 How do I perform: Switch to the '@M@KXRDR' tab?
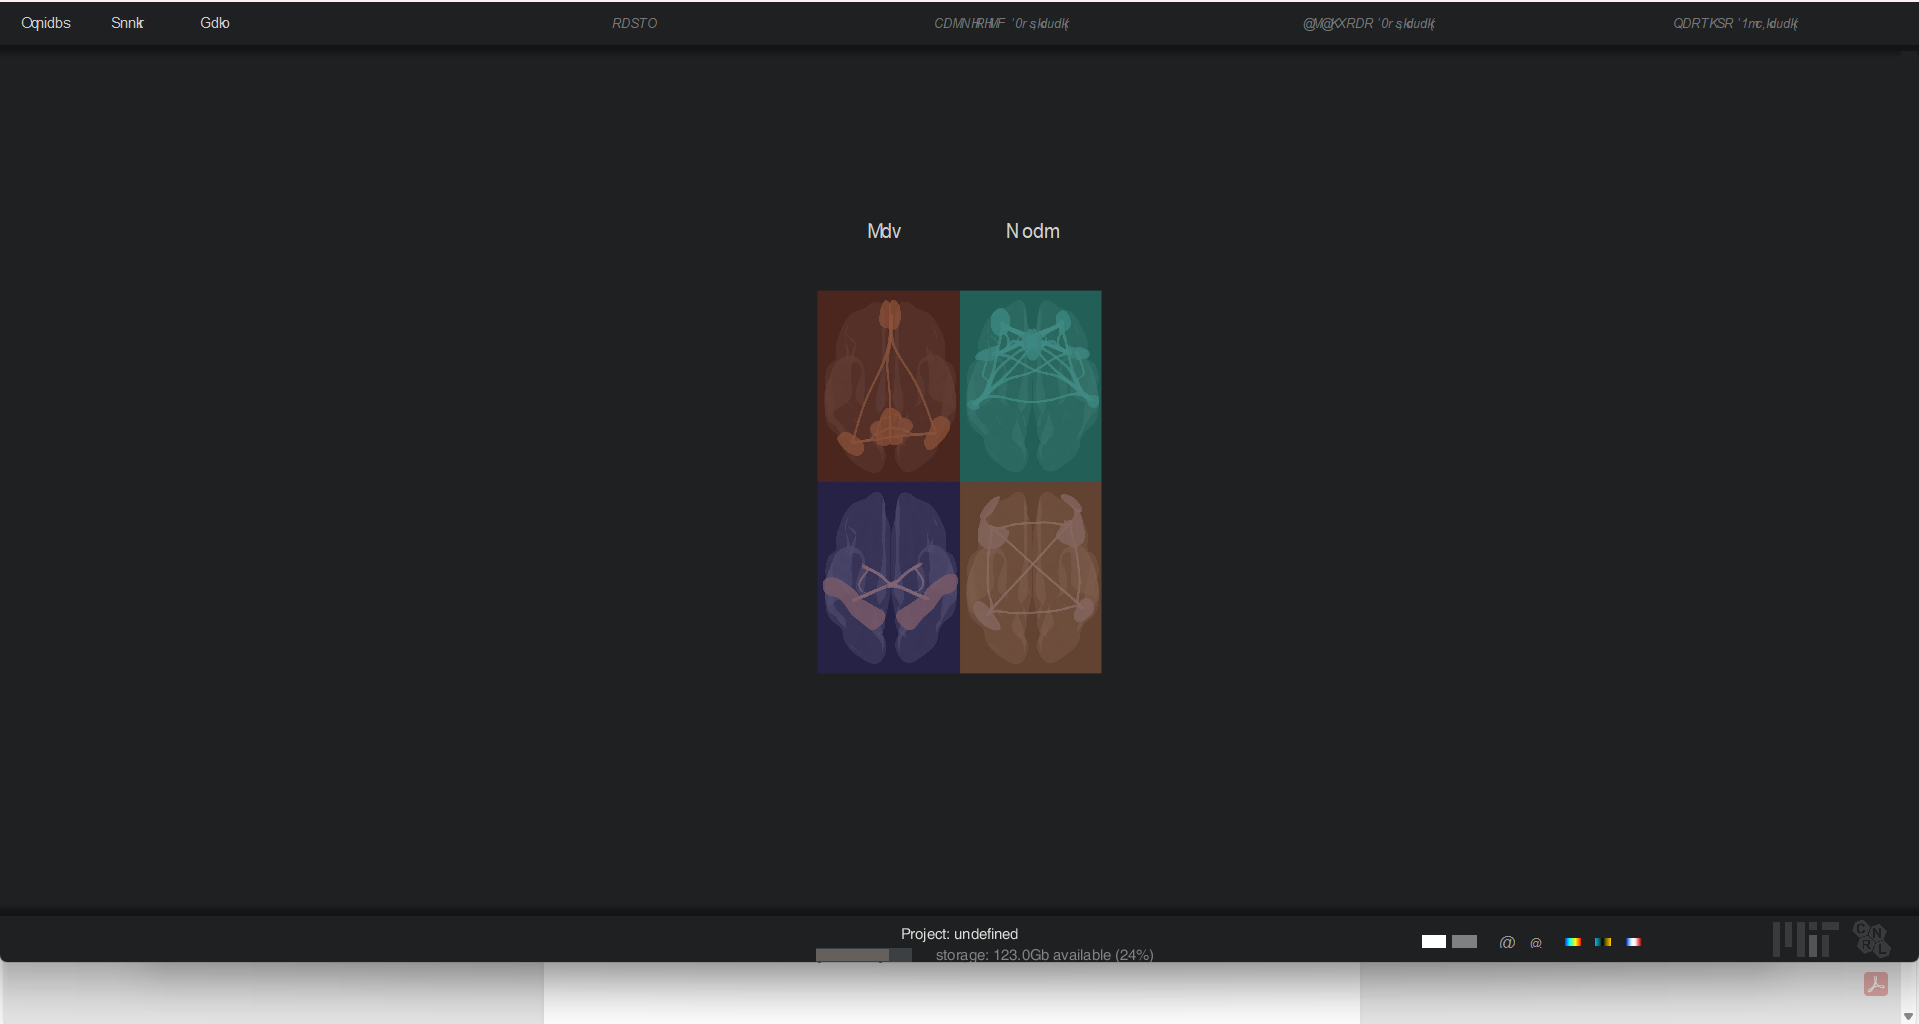(1368, 23)
